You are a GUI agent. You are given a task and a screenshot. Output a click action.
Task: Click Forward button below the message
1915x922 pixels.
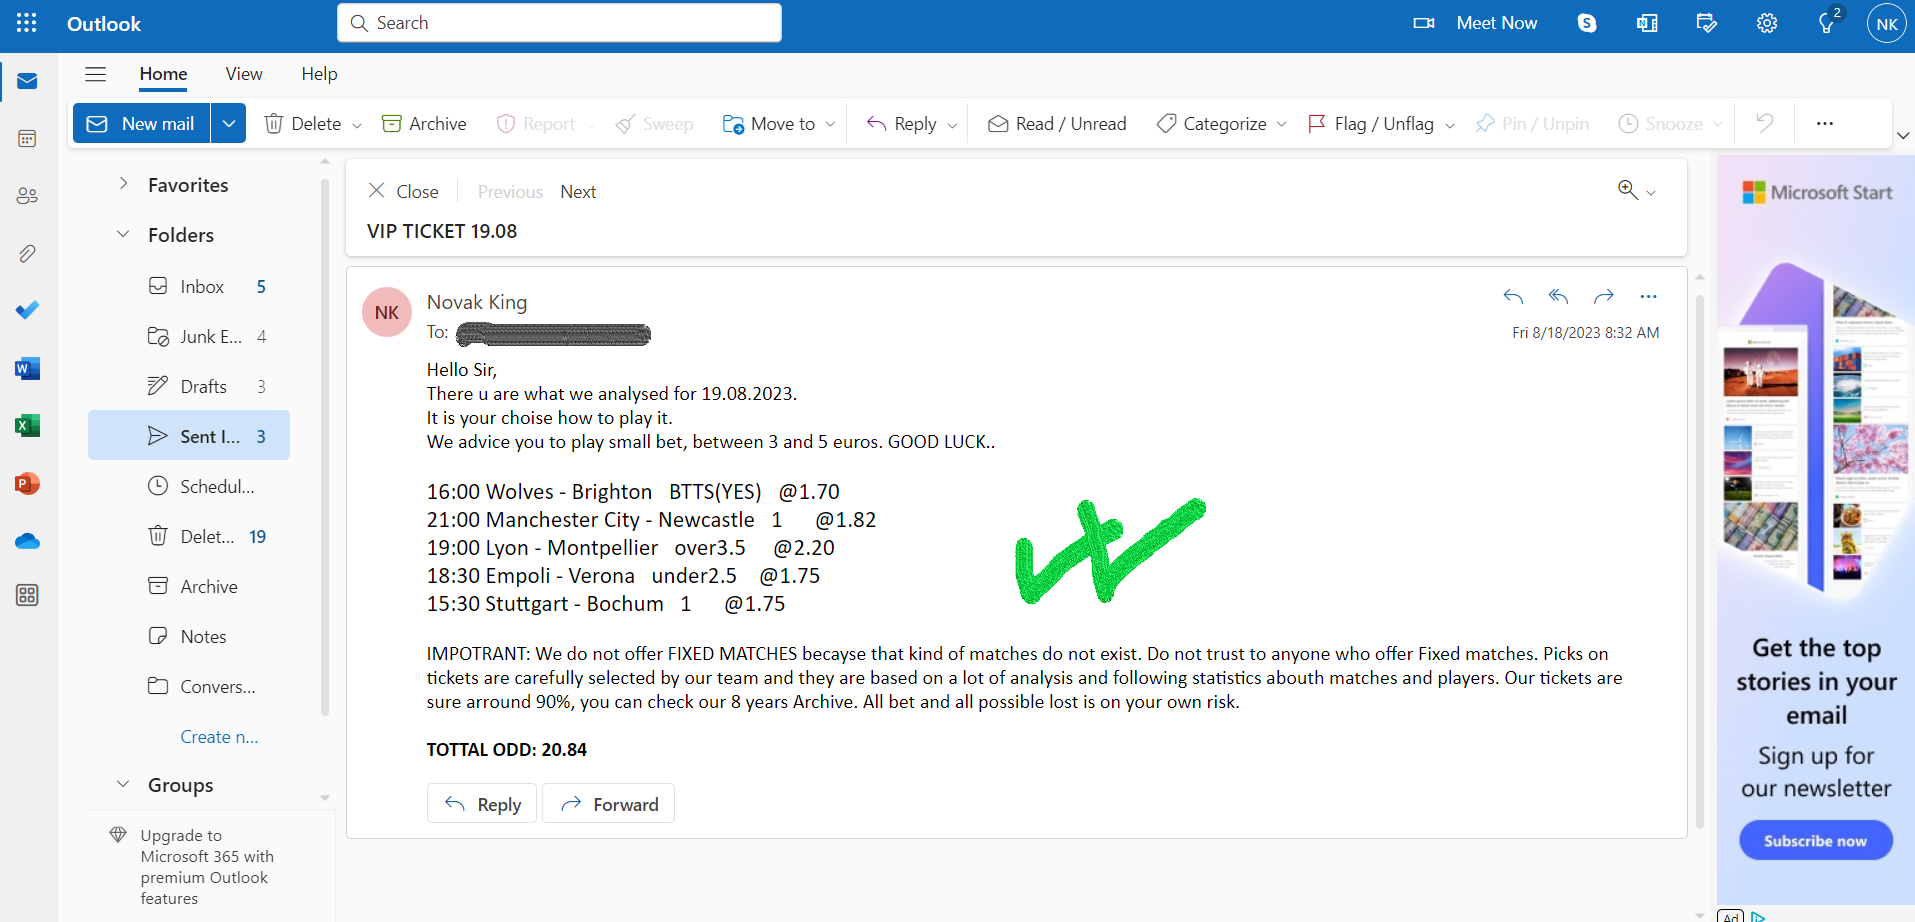(x=608, y=803)
